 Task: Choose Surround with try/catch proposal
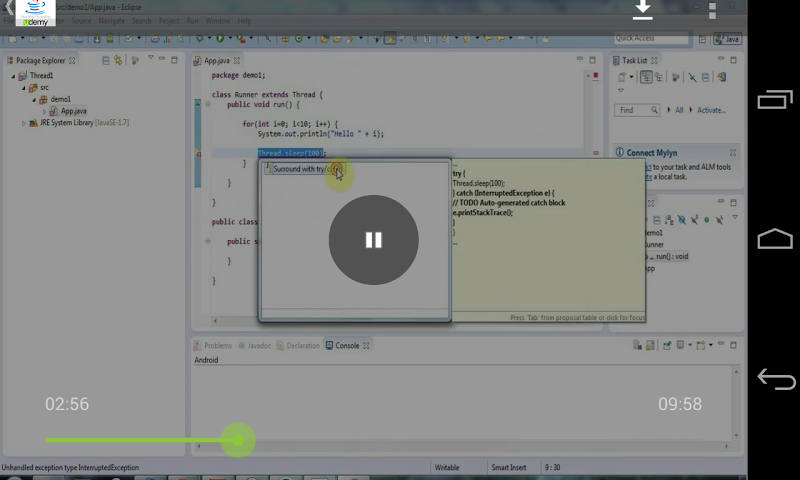coord(307,169)
